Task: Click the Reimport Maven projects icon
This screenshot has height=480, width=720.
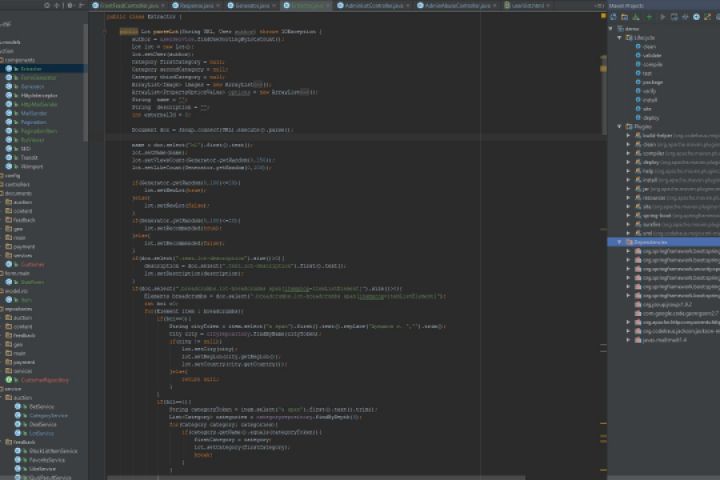Action: tap(613, 17)
